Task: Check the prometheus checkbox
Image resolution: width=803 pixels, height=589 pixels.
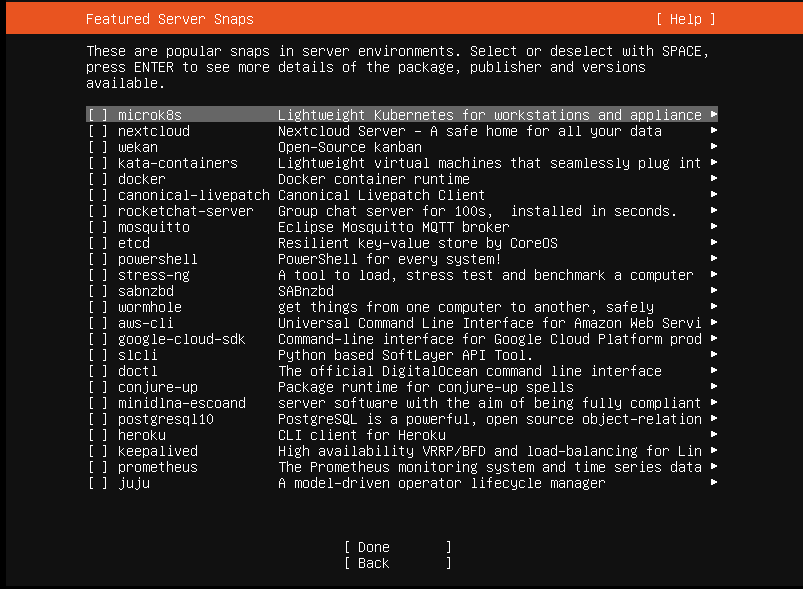Action: tap(98, 467)
